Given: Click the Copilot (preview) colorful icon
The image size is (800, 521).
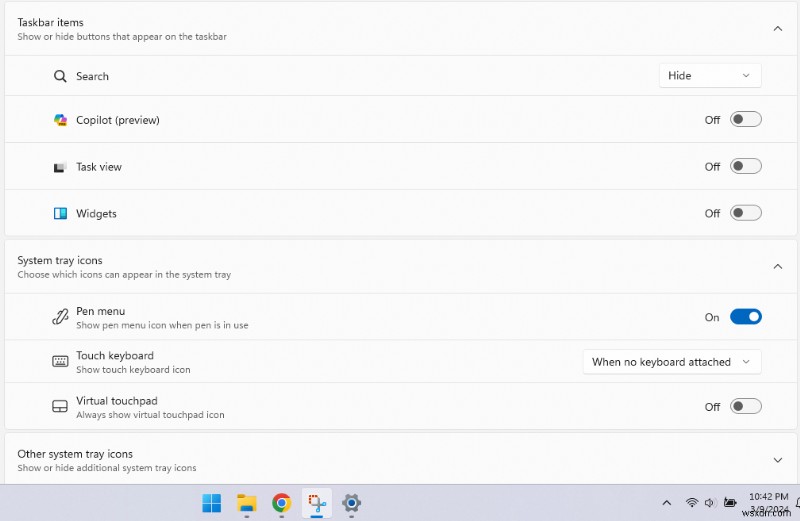Looking at the screenshot, I should (60, 120).
